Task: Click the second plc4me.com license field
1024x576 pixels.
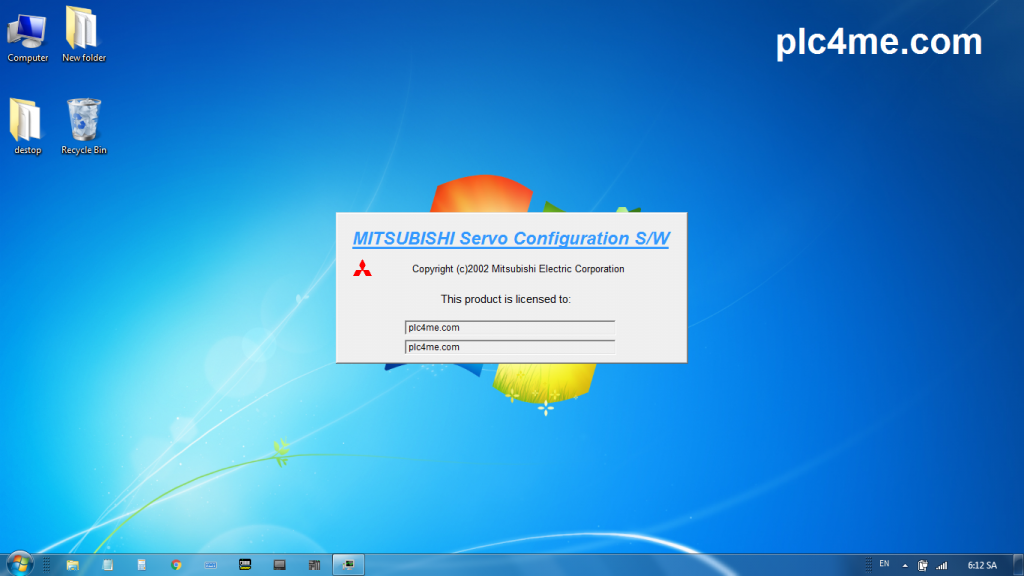Action: pos(509,347)
